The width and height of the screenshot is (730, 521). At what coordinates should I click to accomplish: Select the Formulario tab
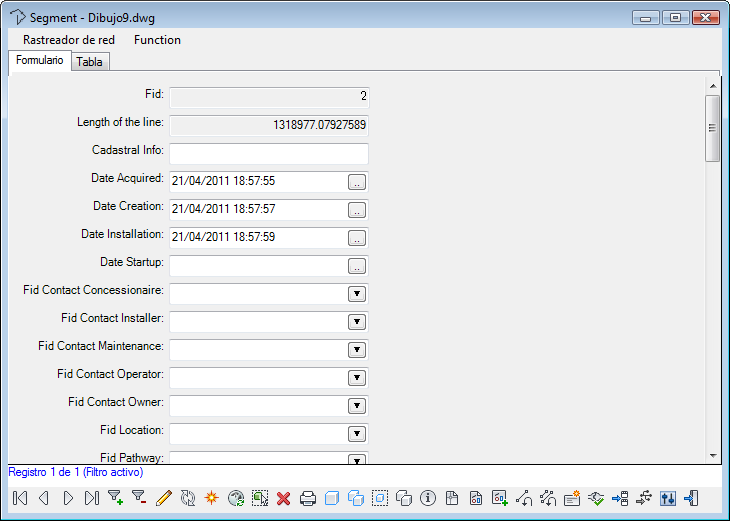point(40,60)
